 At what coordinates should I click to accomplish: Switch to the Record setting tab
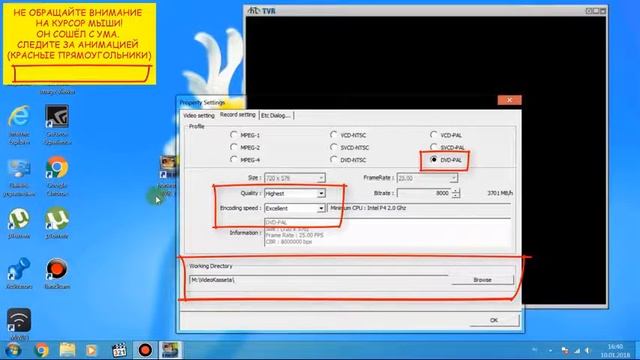(x=238, y=115)
